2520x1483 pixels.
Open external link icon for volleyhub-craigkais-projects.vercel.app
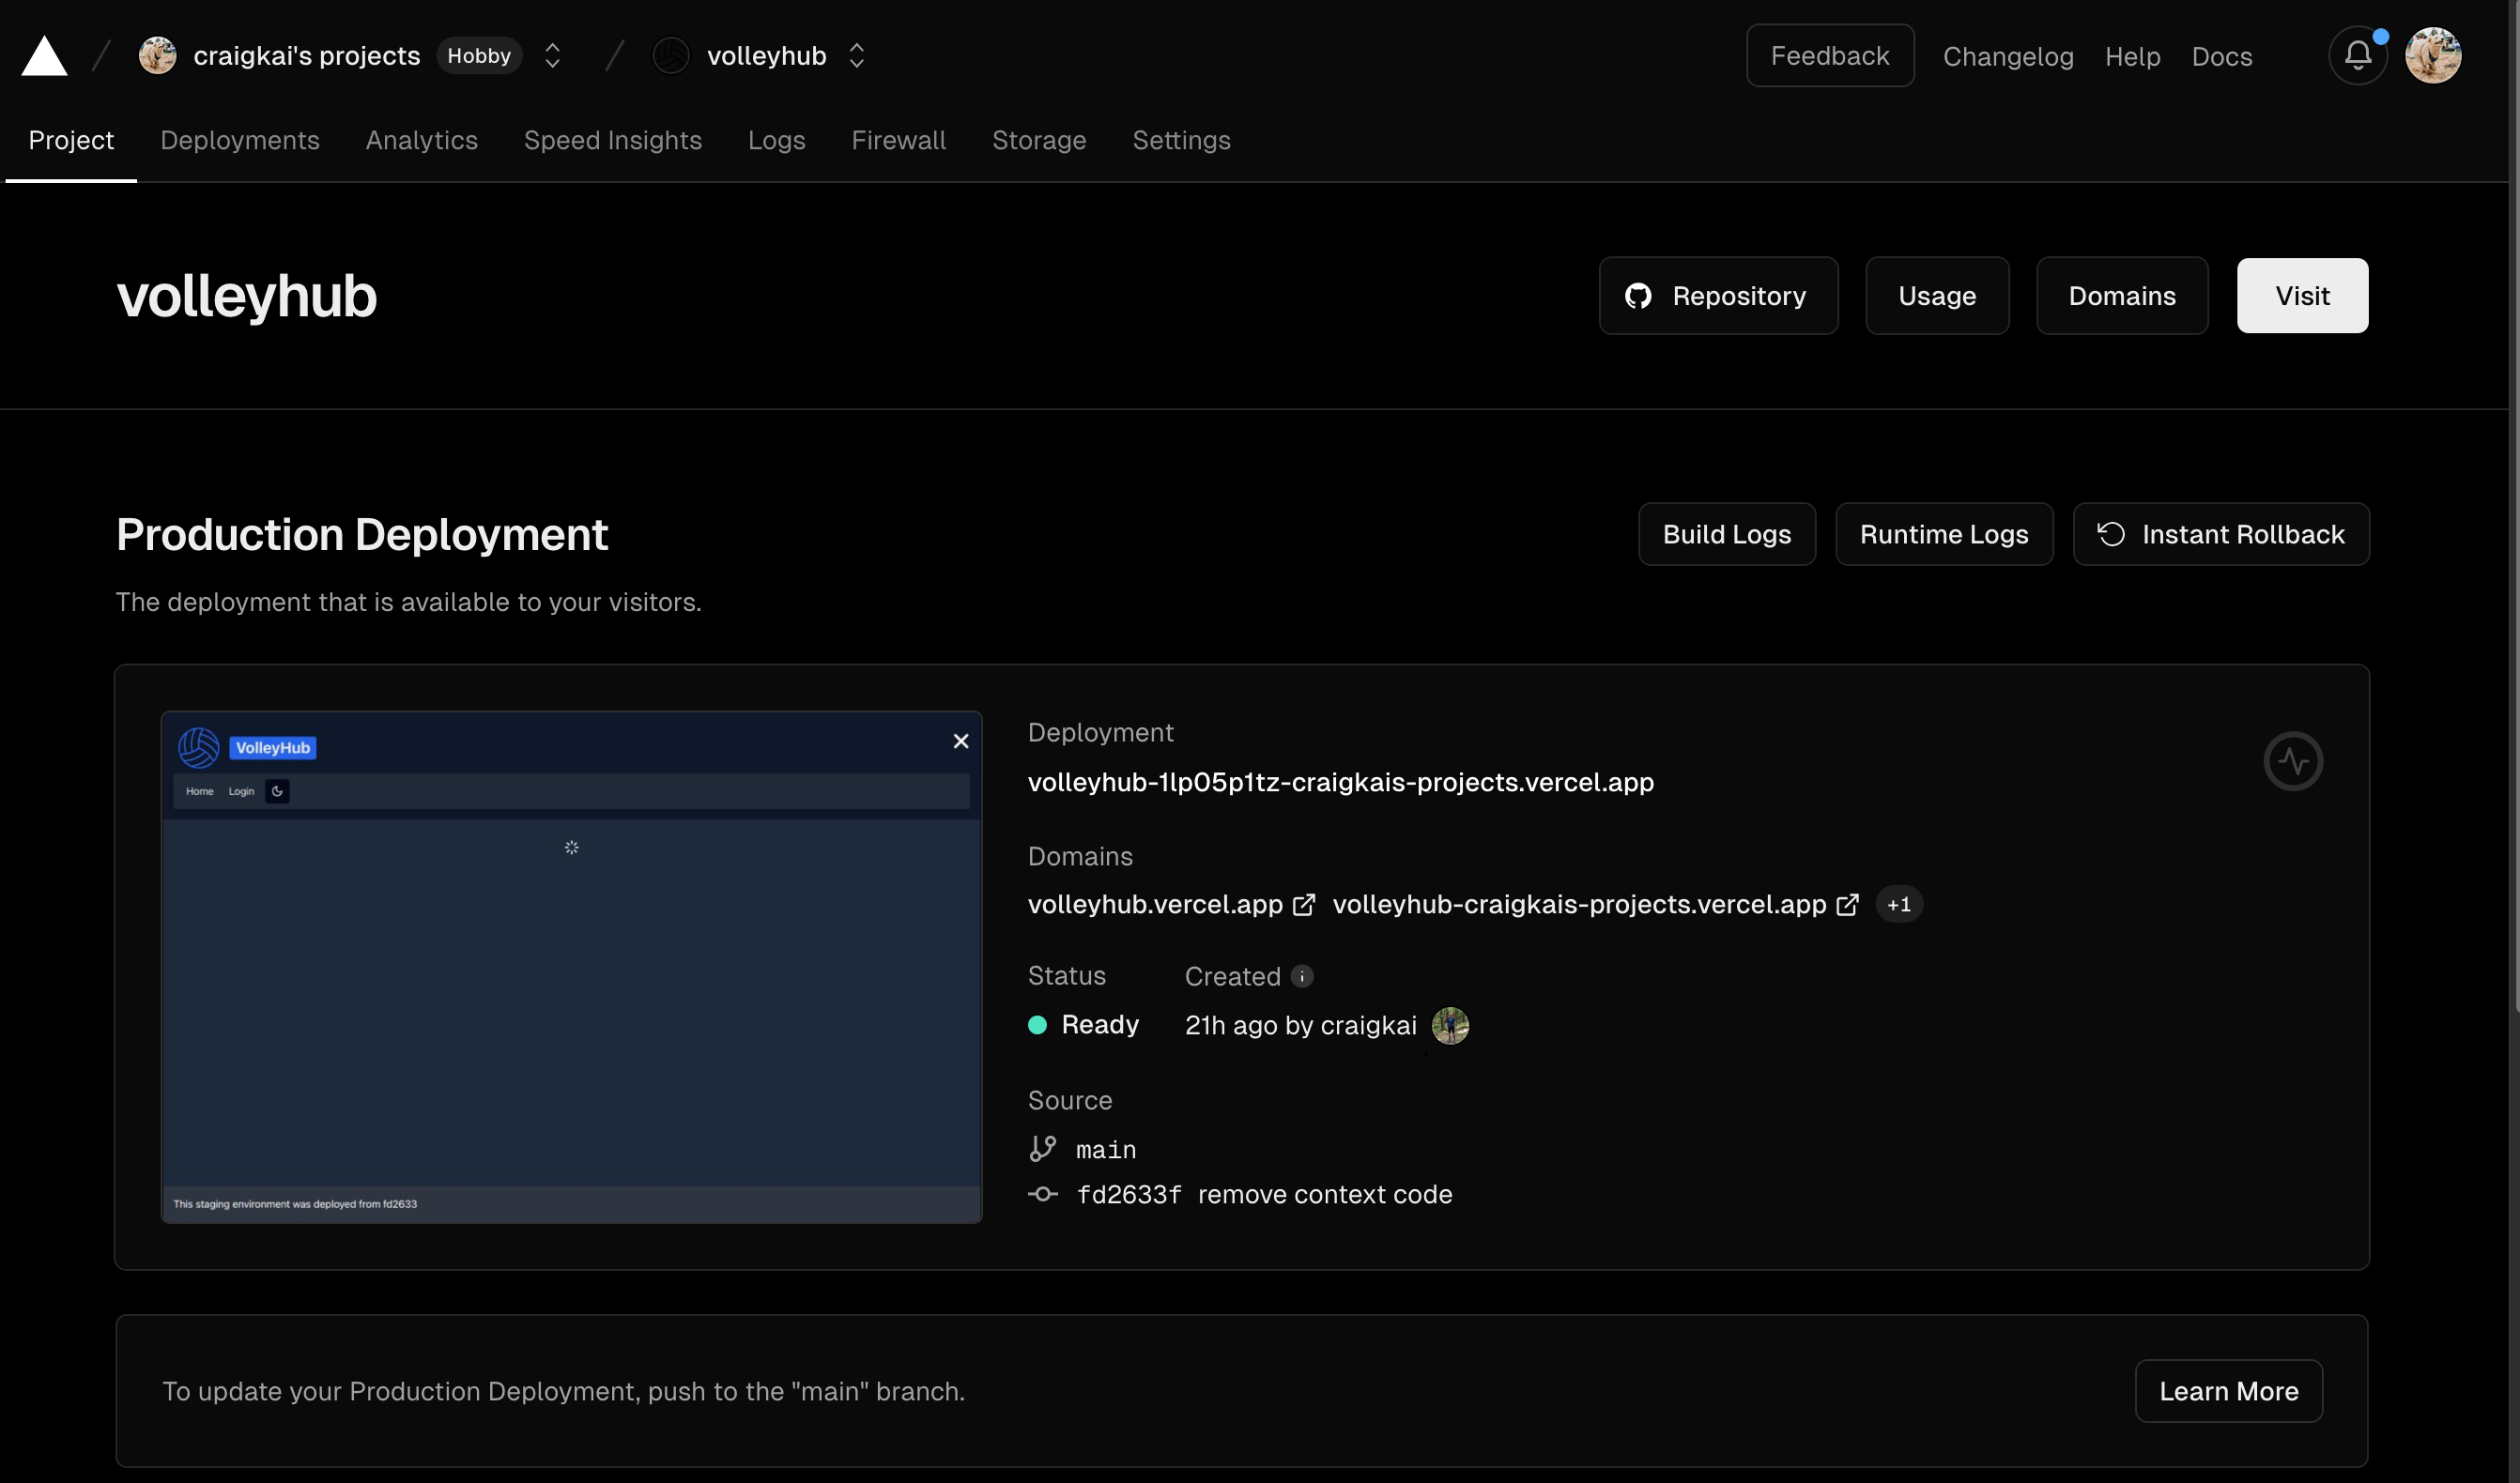(x=1848, y=905)
